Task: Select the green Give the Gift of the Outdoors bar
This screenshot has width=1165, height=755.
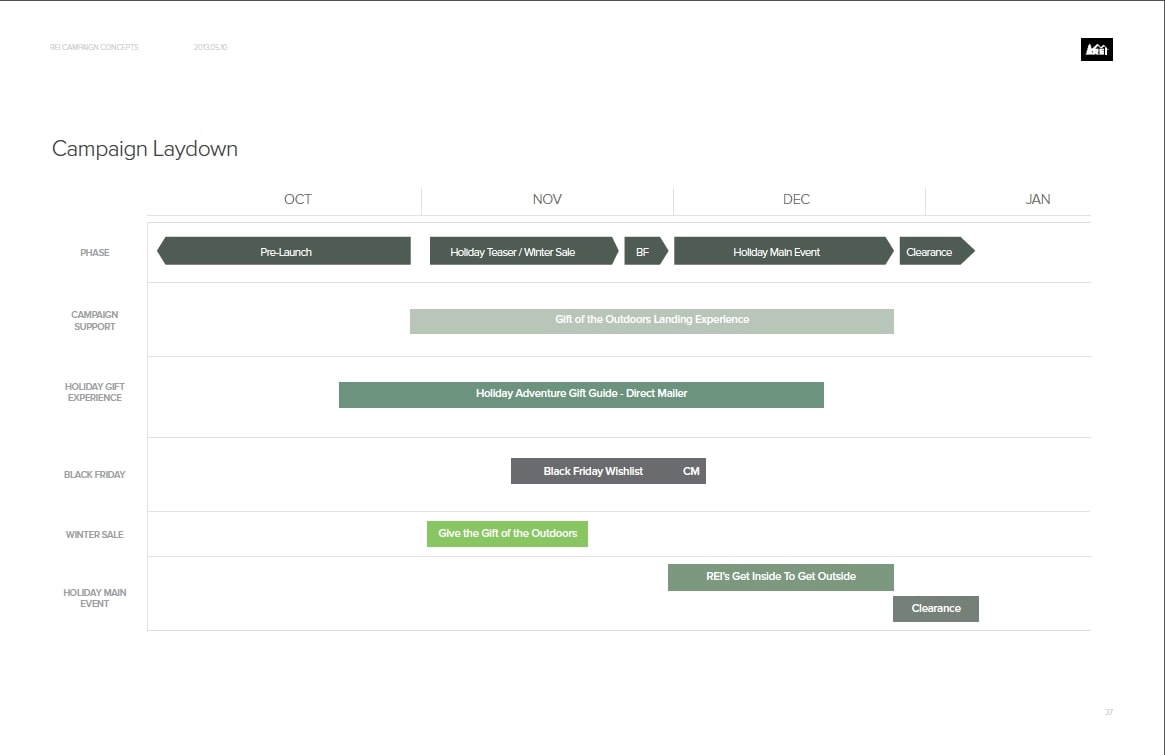Action: pyautogui.click(x=507, y=534)
